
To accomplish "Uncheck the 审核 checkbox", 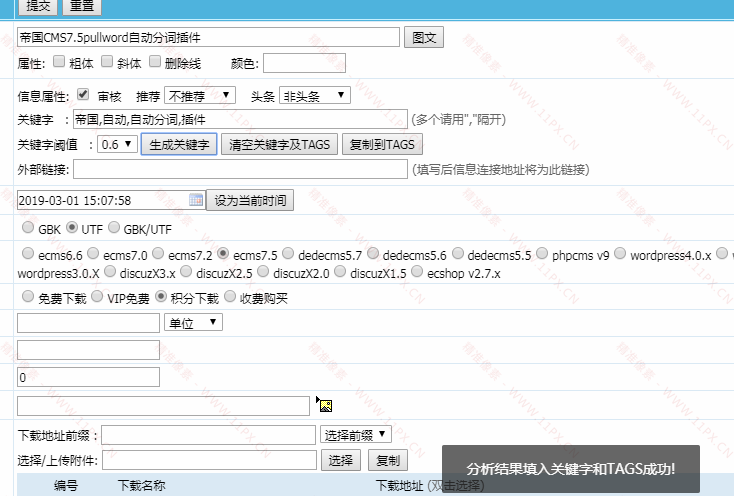I will tap(83, 94).
